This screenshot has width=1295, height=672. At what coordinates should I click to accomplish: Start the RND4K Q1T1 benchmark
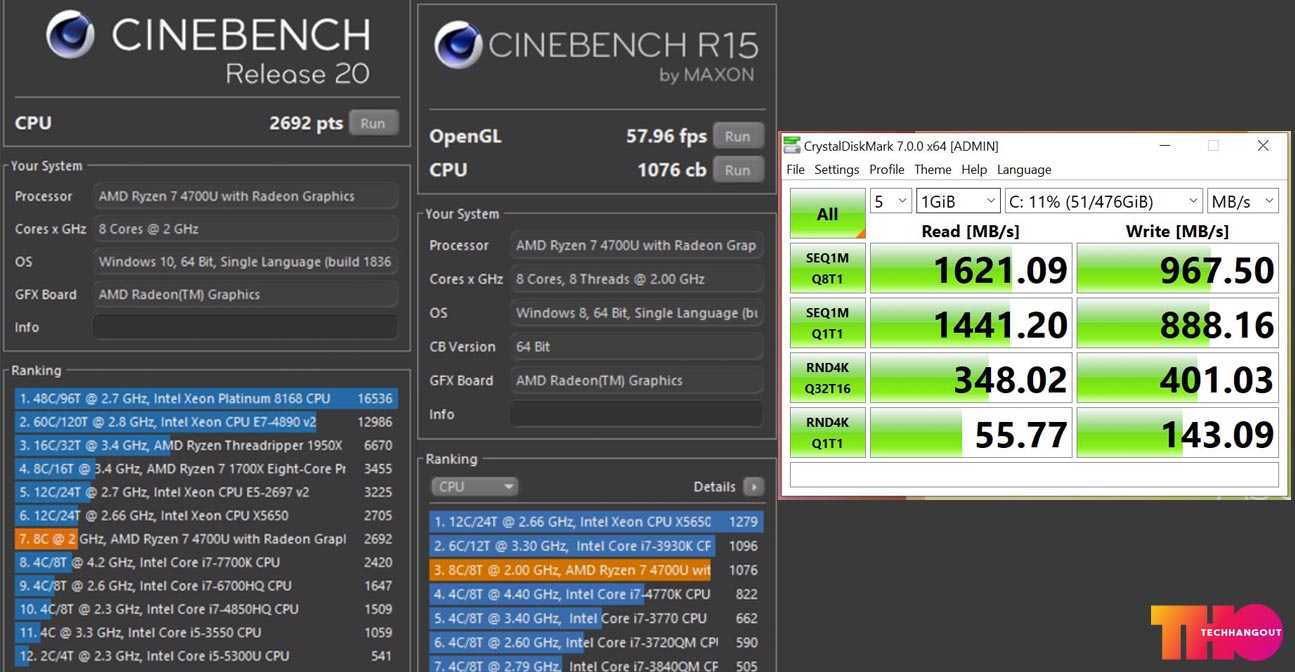tap(827, 432)
